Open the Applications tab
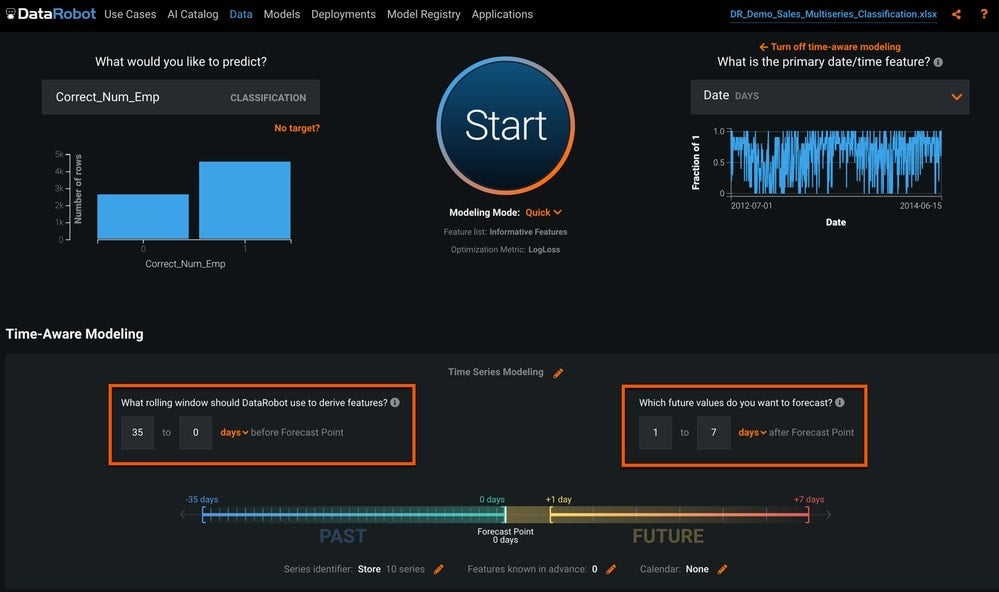999x592 pixels. (x=502, y=14)
